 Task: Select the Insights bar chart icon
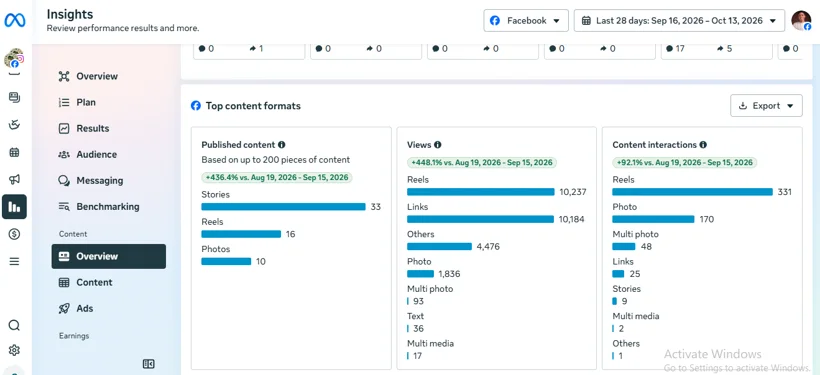coord(14,207)
